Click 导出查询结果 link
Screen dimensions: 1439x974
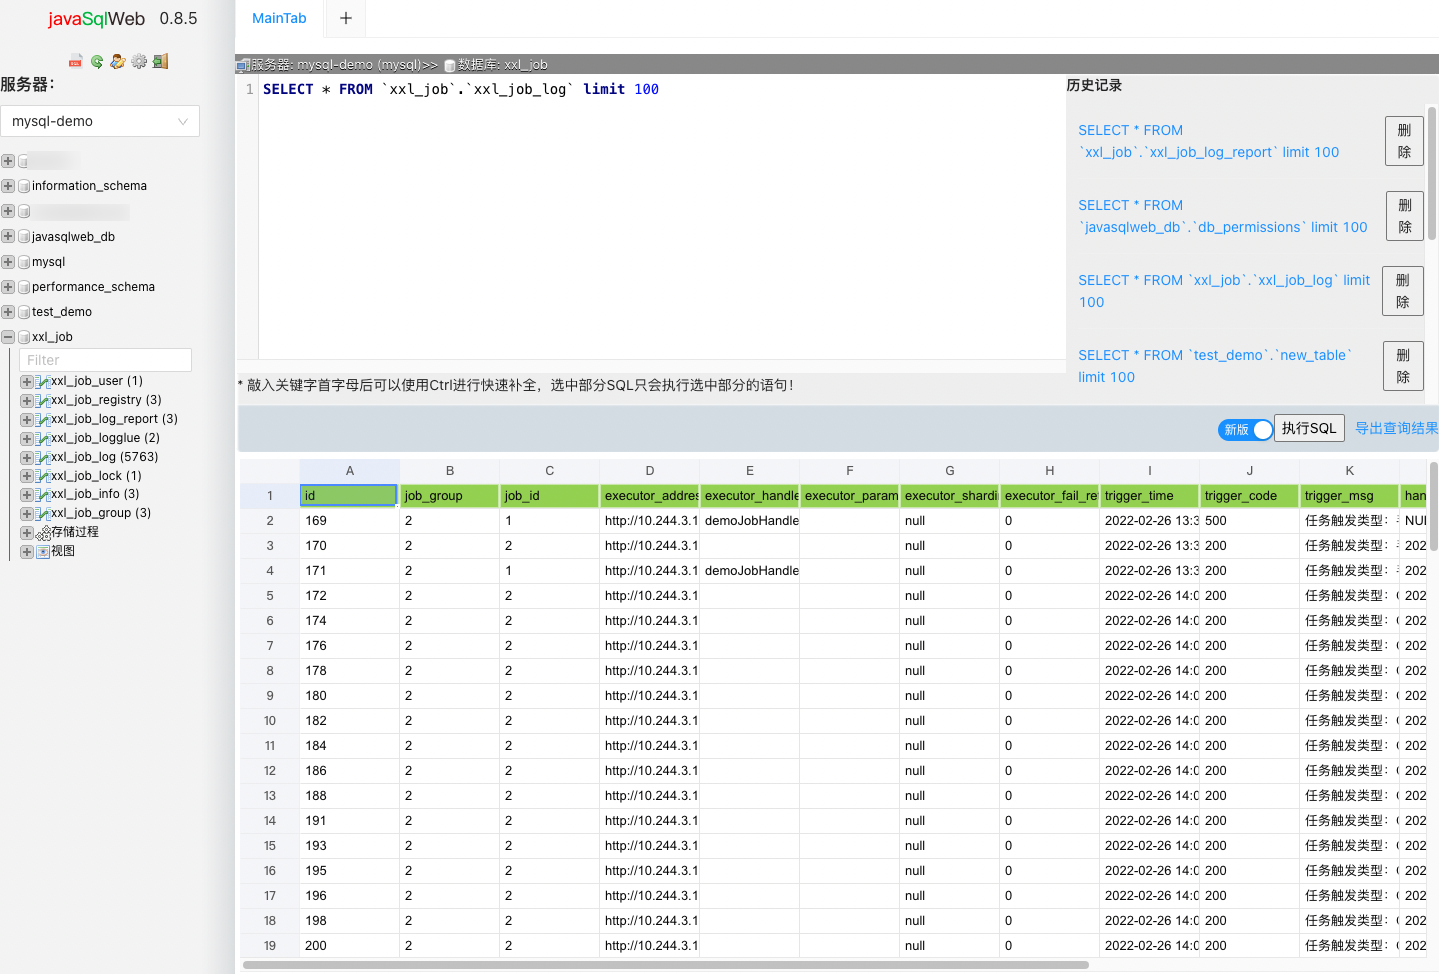(x=1396, y=428)
